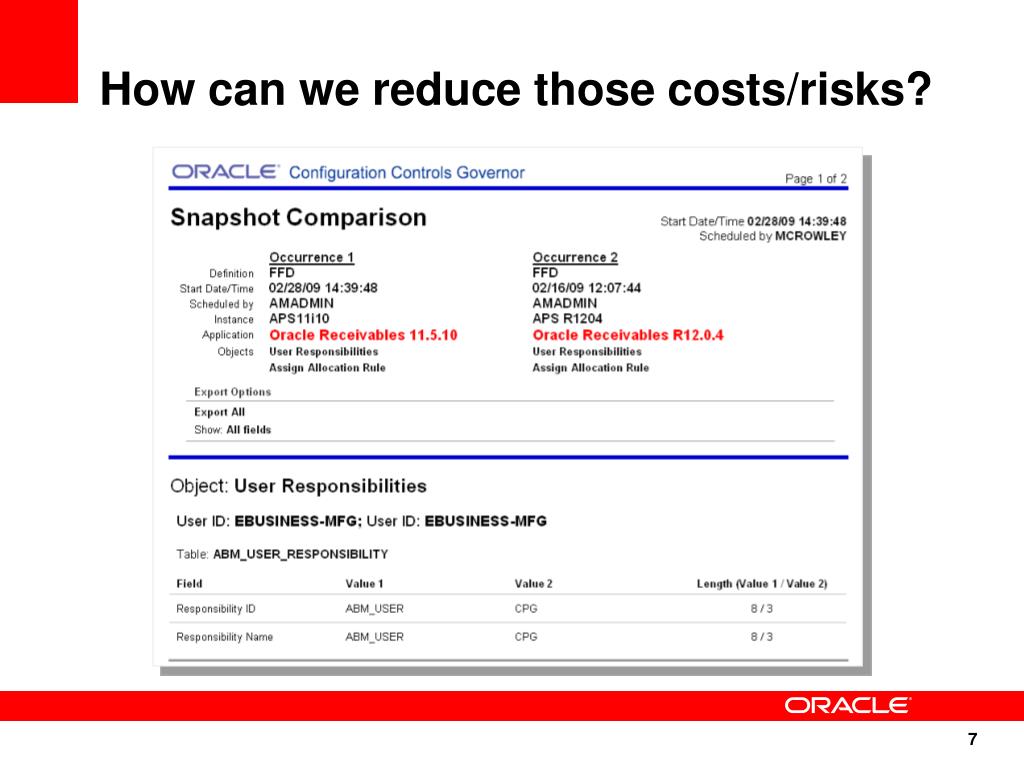Image resolution: width=1024 pixels, height=768 pixels.
Task: Open the 'Occurrence 1' underlined heading
Action: pyautogui.click(x=312, y=257)
